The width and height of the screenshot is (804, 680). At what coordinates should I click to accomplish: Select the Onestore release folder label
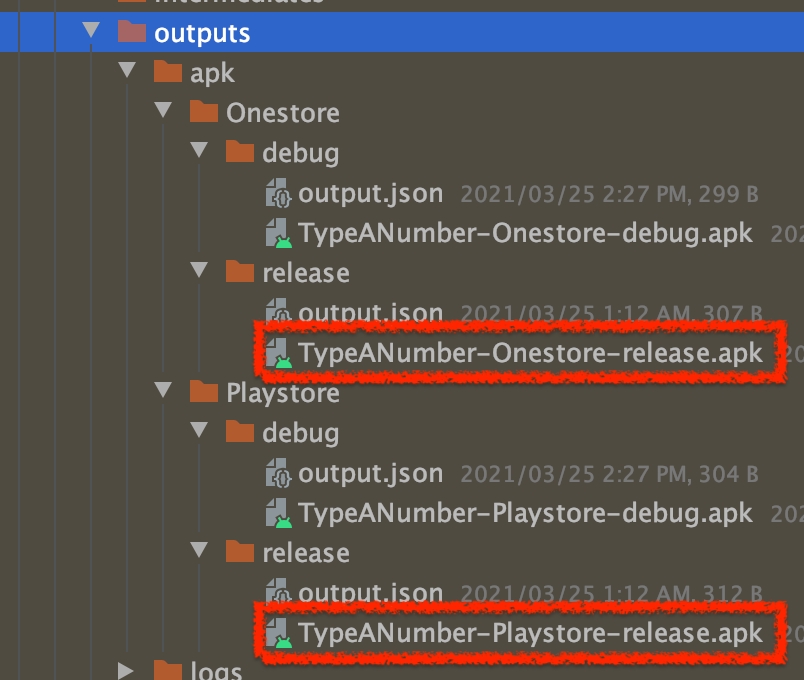pos(305,273)
